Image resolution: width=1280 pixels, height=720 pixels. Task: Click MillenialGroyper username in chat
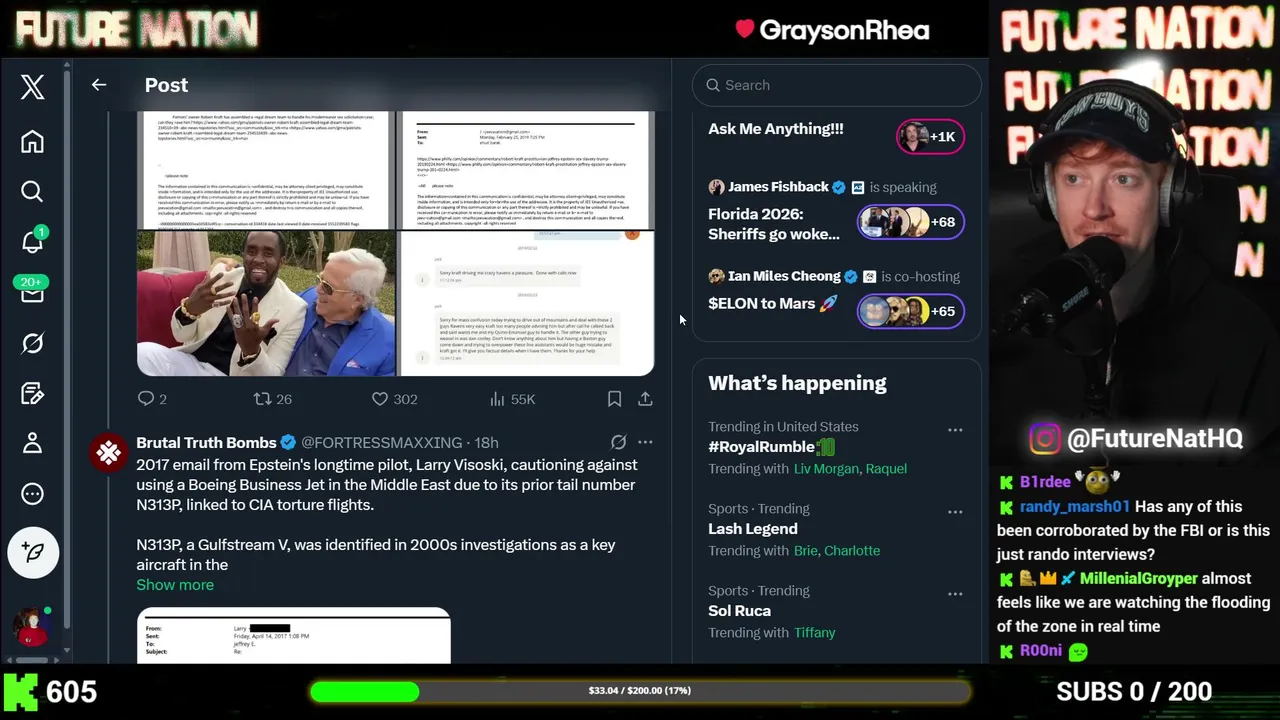(x=1138, y=579)
